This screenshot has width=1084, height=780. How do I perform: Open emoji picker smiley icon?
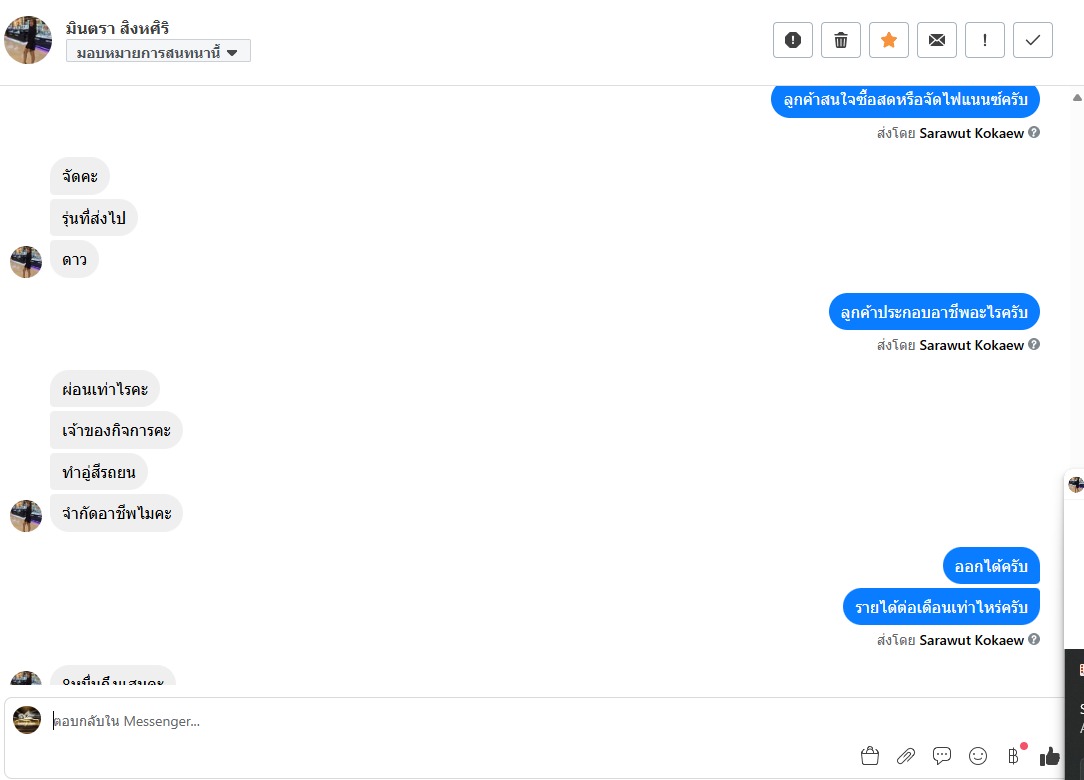point(978,756)
